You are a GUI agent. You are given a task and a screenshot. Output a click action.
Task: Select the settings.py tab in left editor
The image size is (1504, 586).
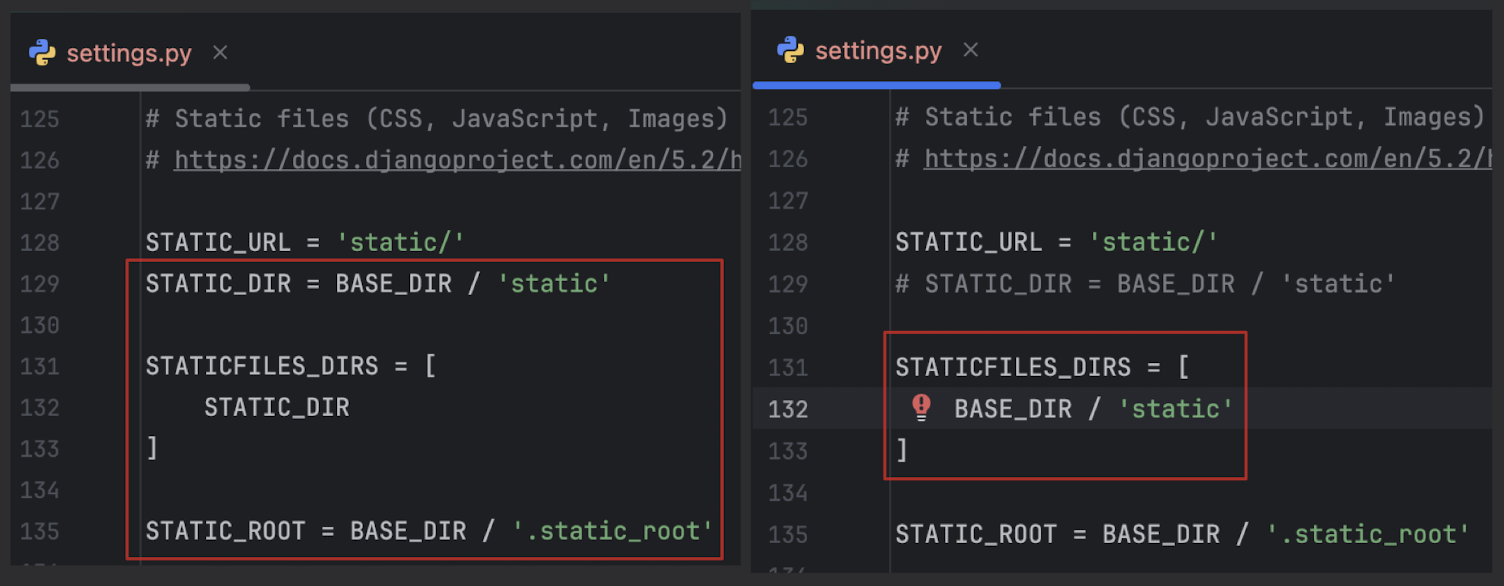tap(129, 53)
